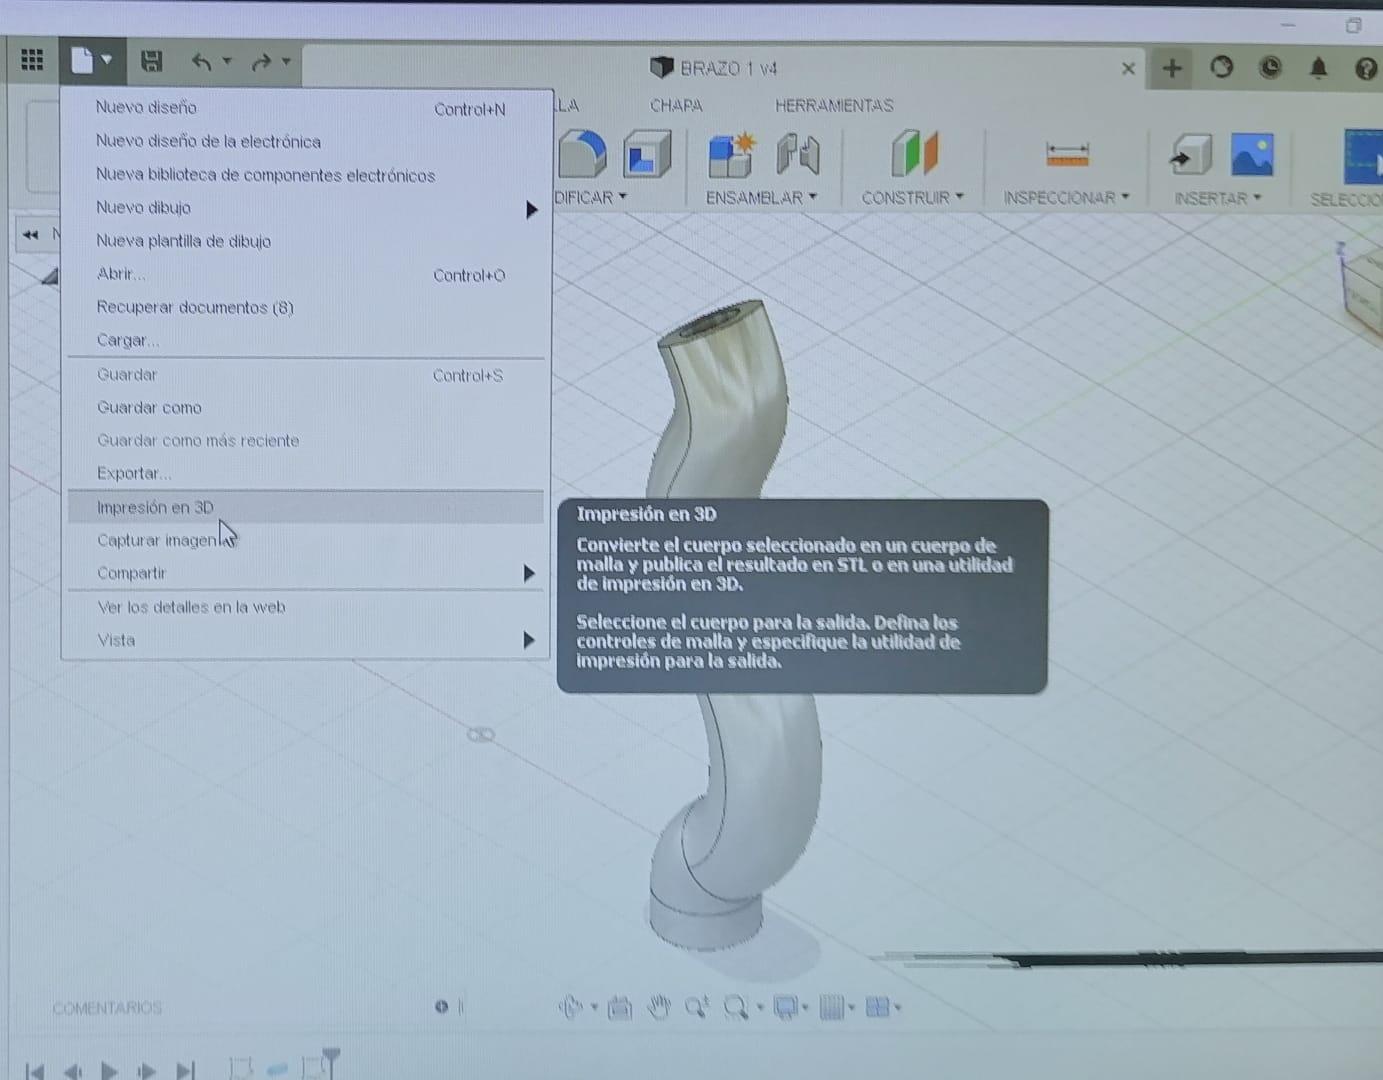Open the job status clock icon

1270,67
